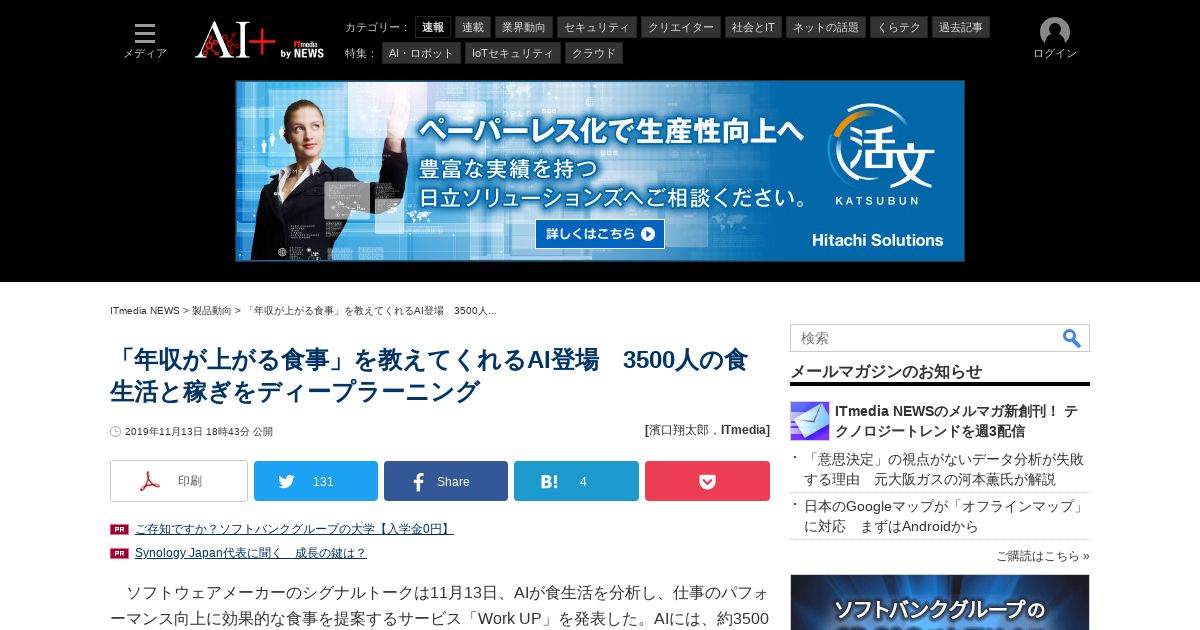
Task: Open the 過去記事 archive tab
Action: click(961, 27)
